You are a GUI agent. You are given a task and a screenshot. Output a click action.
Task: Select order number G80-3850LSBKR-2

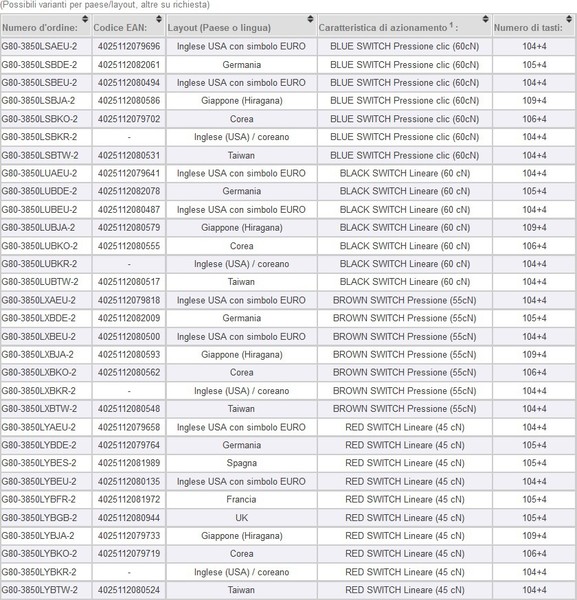(39, 137)
